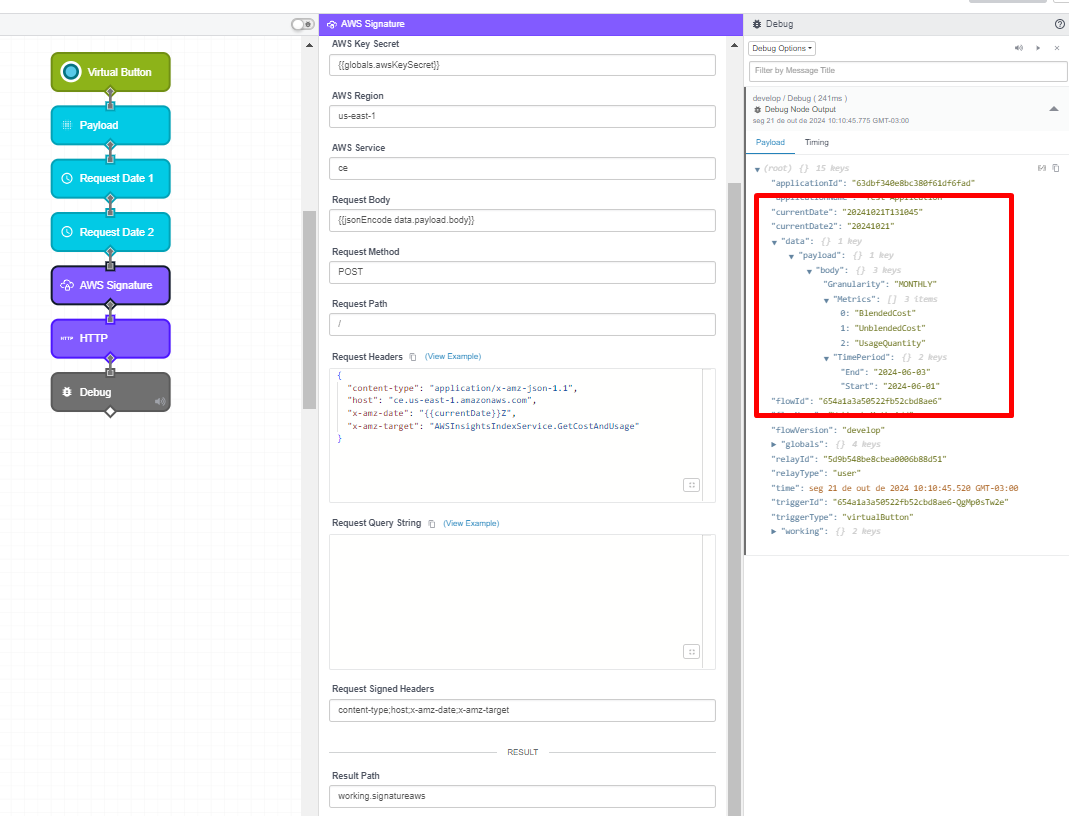
Task: Expand the Request Query String editor fullscreen
Action: point(691,652)
